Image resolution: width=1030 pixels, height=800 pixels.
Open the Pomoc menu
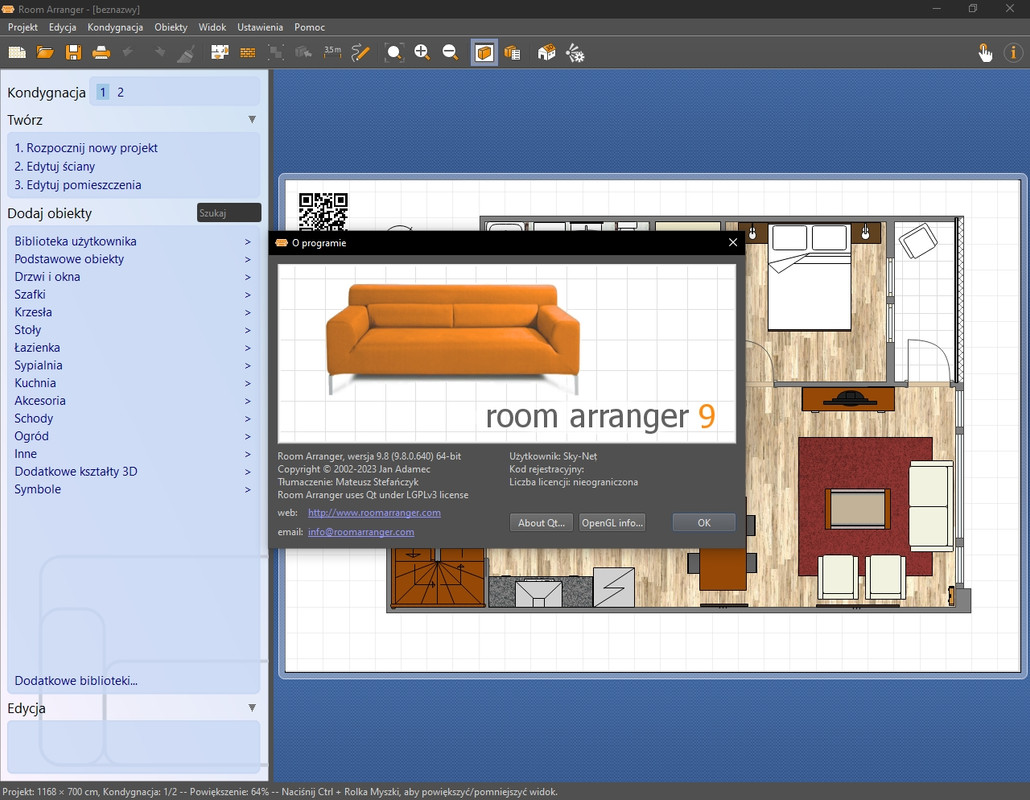tap(309, 27)
